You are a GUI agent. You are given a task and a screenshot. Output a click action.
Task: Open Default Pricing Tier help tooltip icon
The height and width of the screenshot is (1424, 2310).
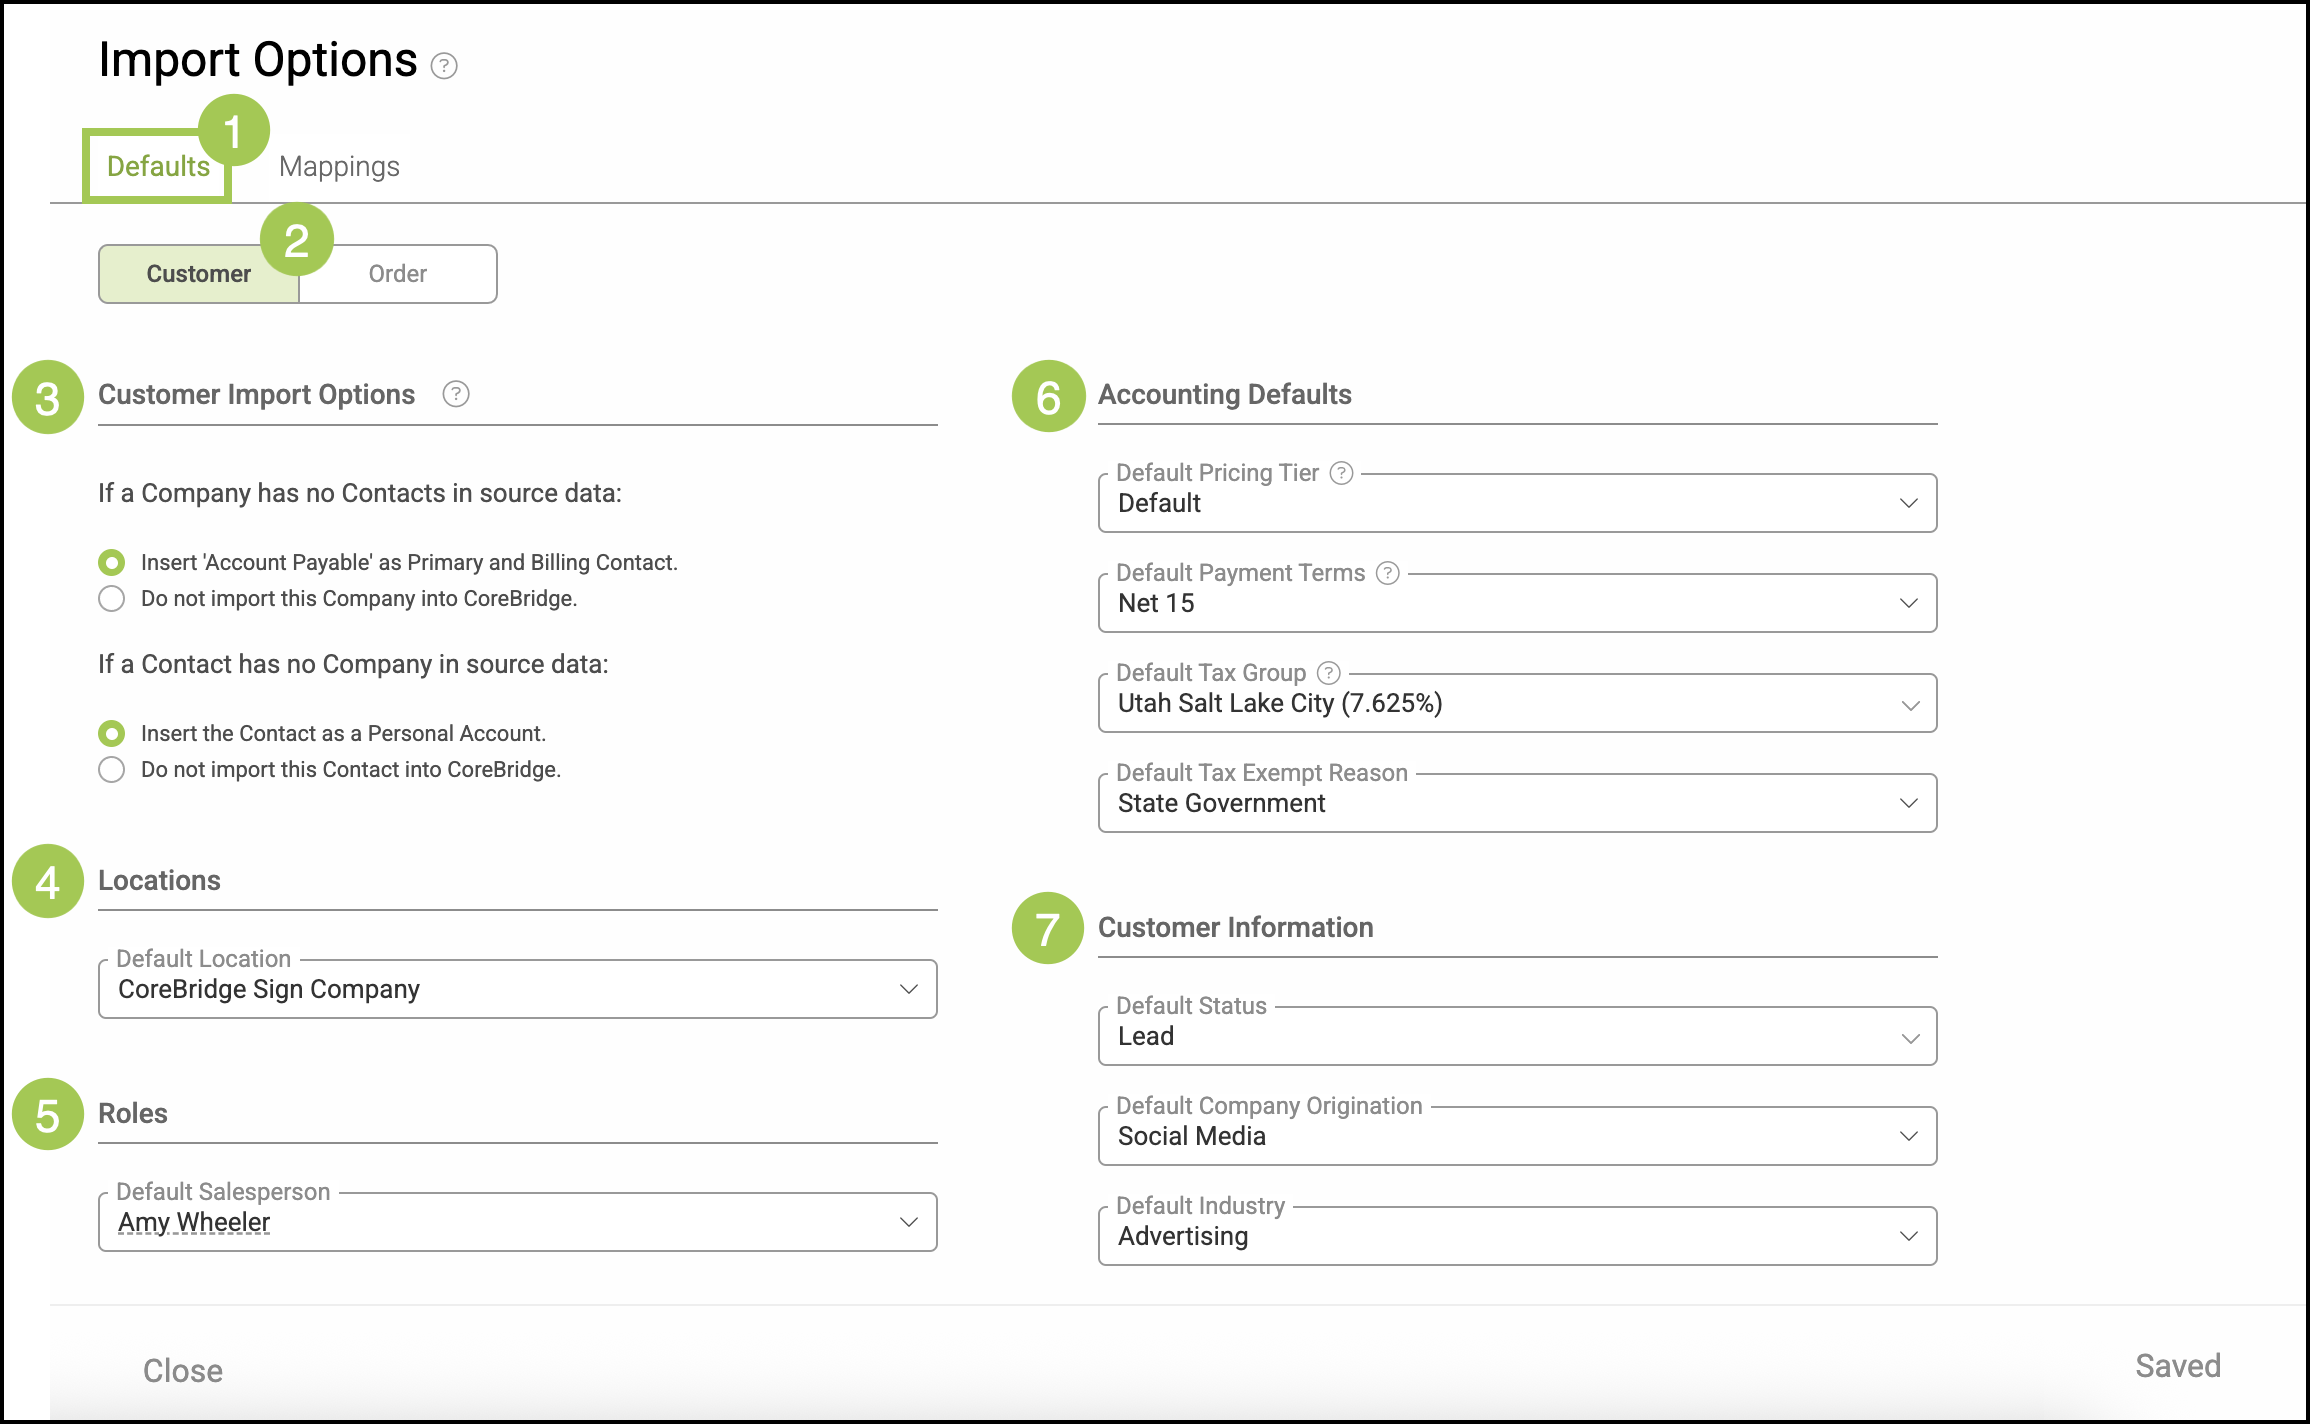[x=1342, y=473]
